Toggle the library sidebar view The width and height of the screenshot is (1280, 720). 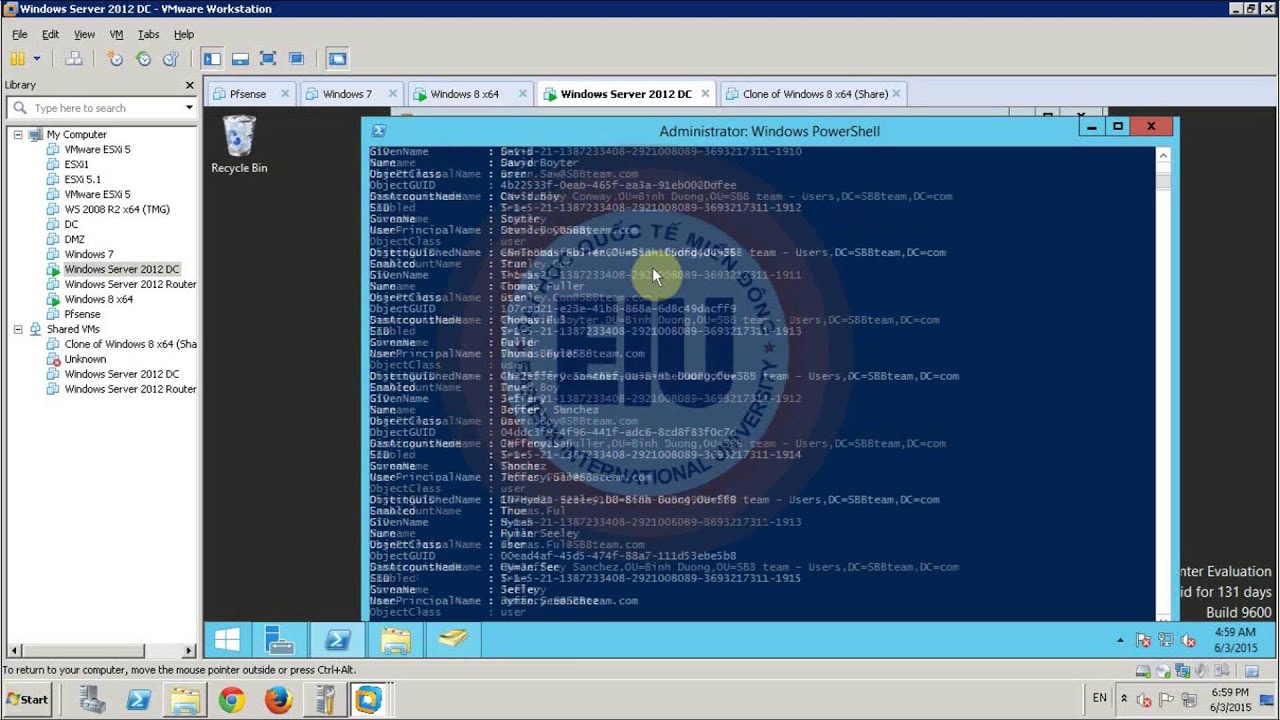point(212,59)
